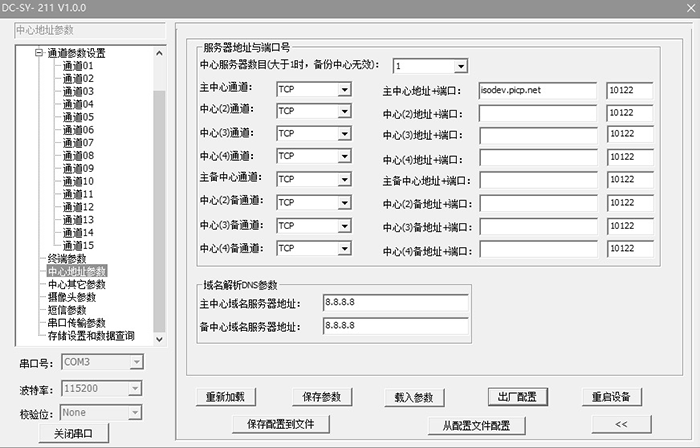The image size is (700, 448).
Task: Select 存储设置和数据查询 tree item
Action: tap(91, 336)
